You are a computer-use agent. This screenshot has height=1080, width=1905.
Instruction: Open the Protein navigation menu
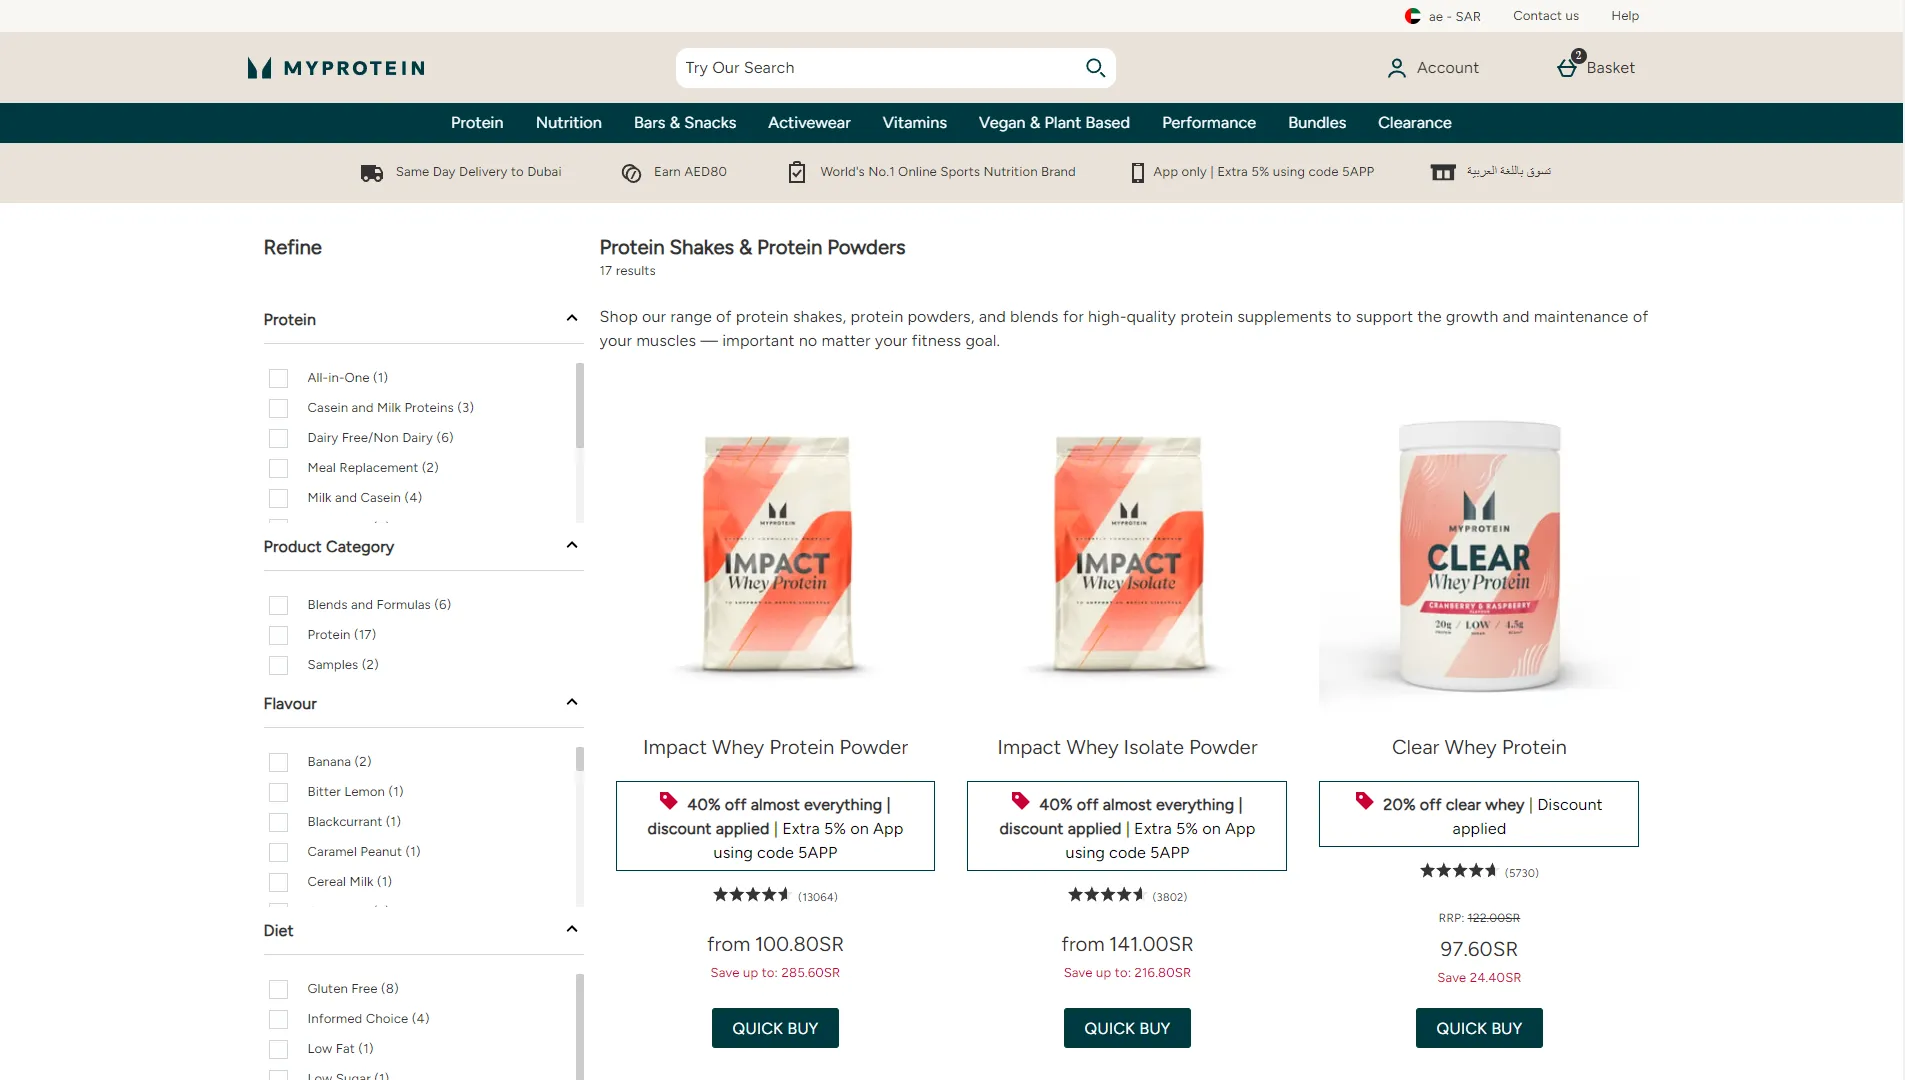pos(477,123)
